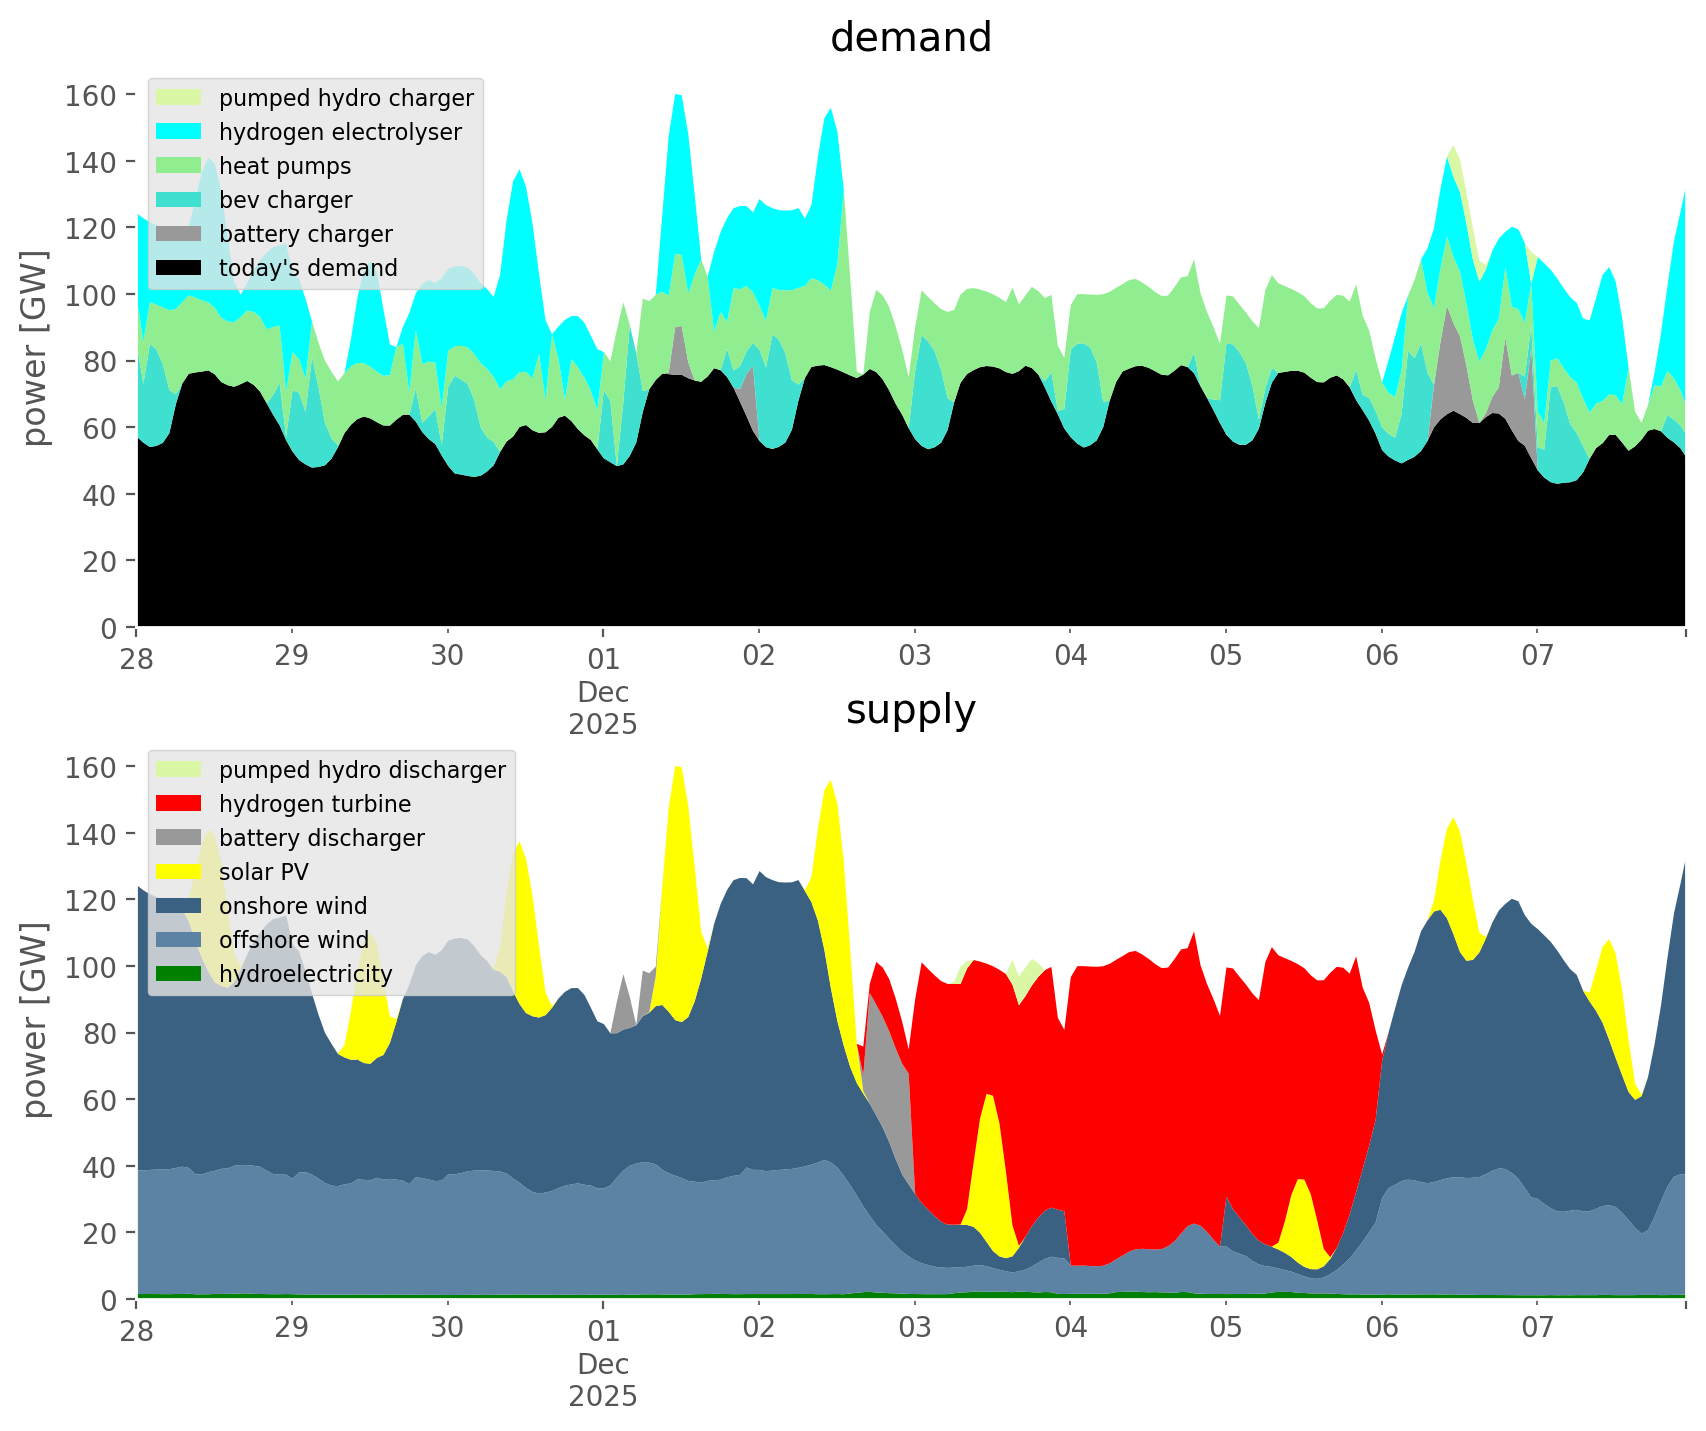Click the 'power [GW]' label of supply chart
Image resolution: width=1706 pixels, height=1431 pixels.
click(x=35, y=1020)
